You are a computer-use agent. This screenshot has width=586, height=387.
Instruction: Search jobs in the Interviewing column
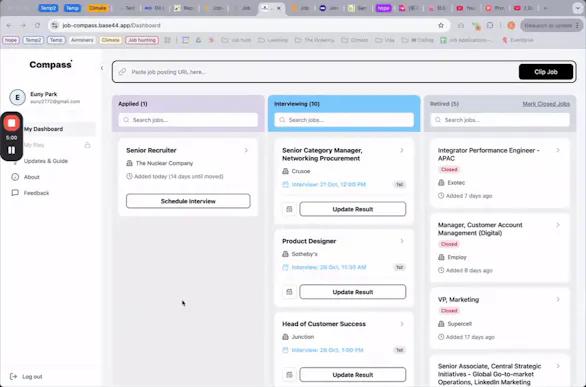click(x=344, y=120)
